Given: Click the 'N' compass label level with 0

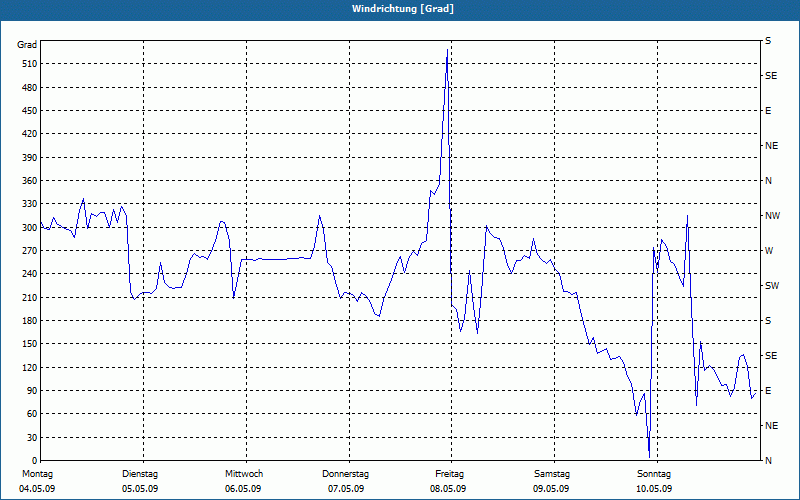Looking at the screenshot, I should pos(768,461).
